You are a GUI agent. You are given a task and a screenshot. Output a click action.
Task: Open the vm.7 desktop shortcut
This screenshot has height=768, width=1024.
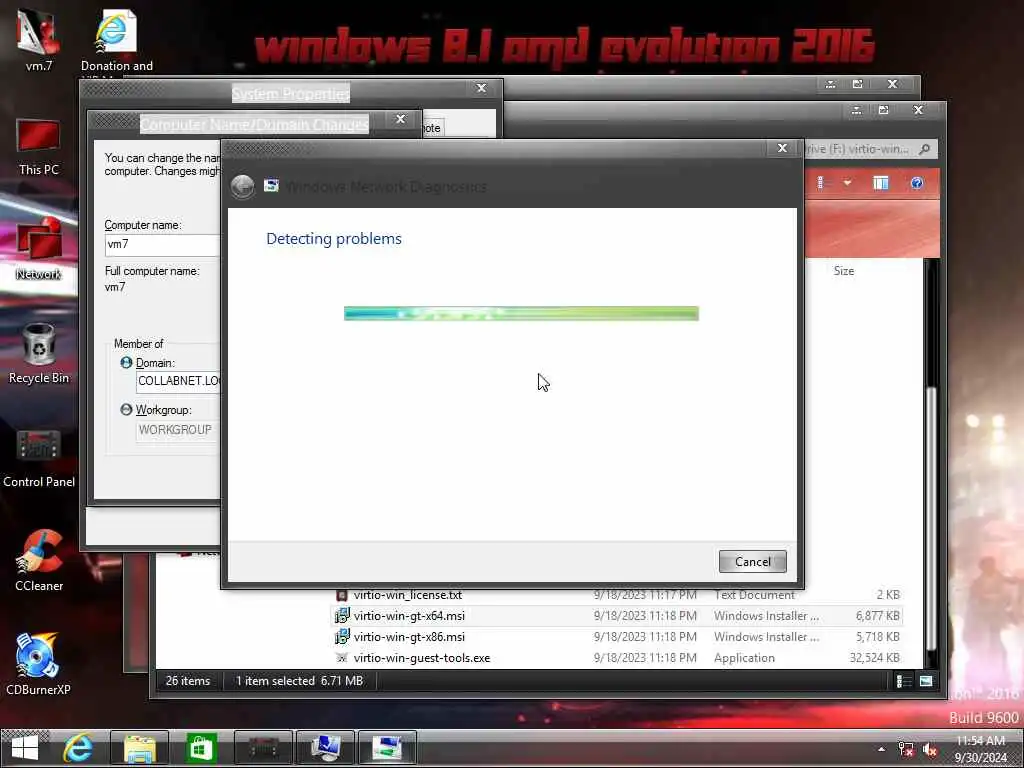[39, 39]
